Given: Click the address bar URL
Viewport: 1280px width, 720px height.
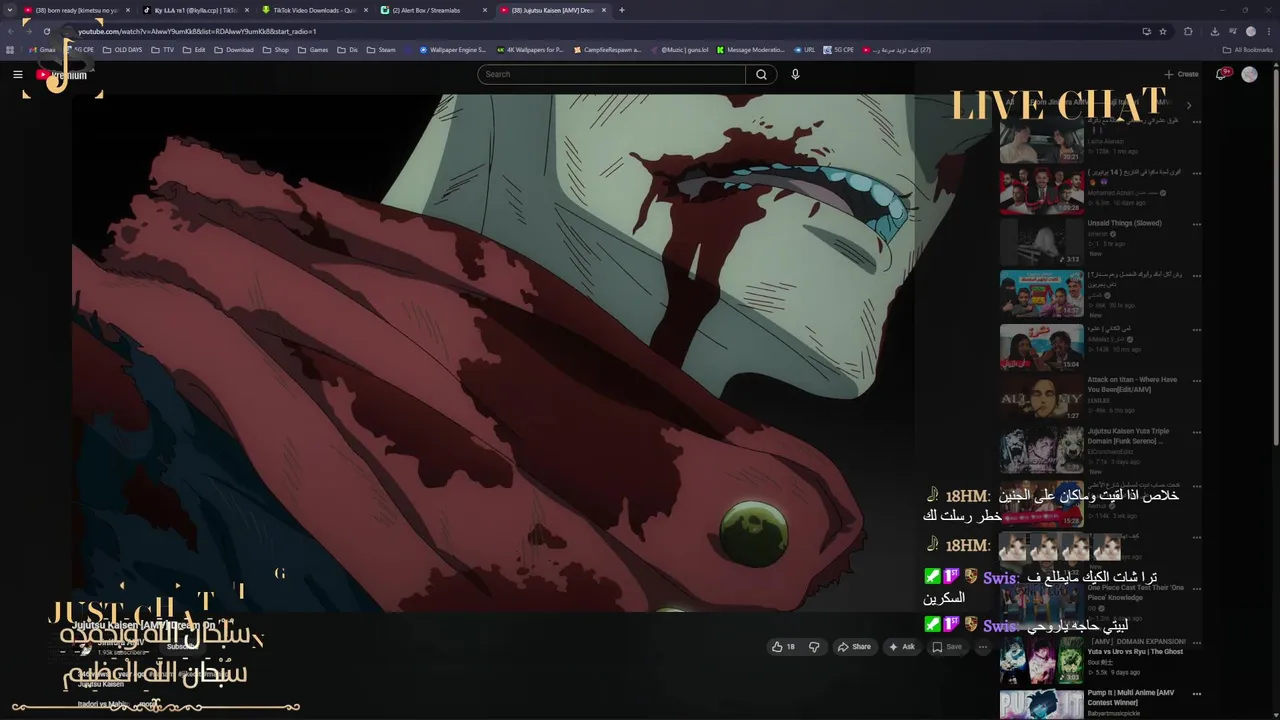Looking at the screenshot, I should [197, 31].
